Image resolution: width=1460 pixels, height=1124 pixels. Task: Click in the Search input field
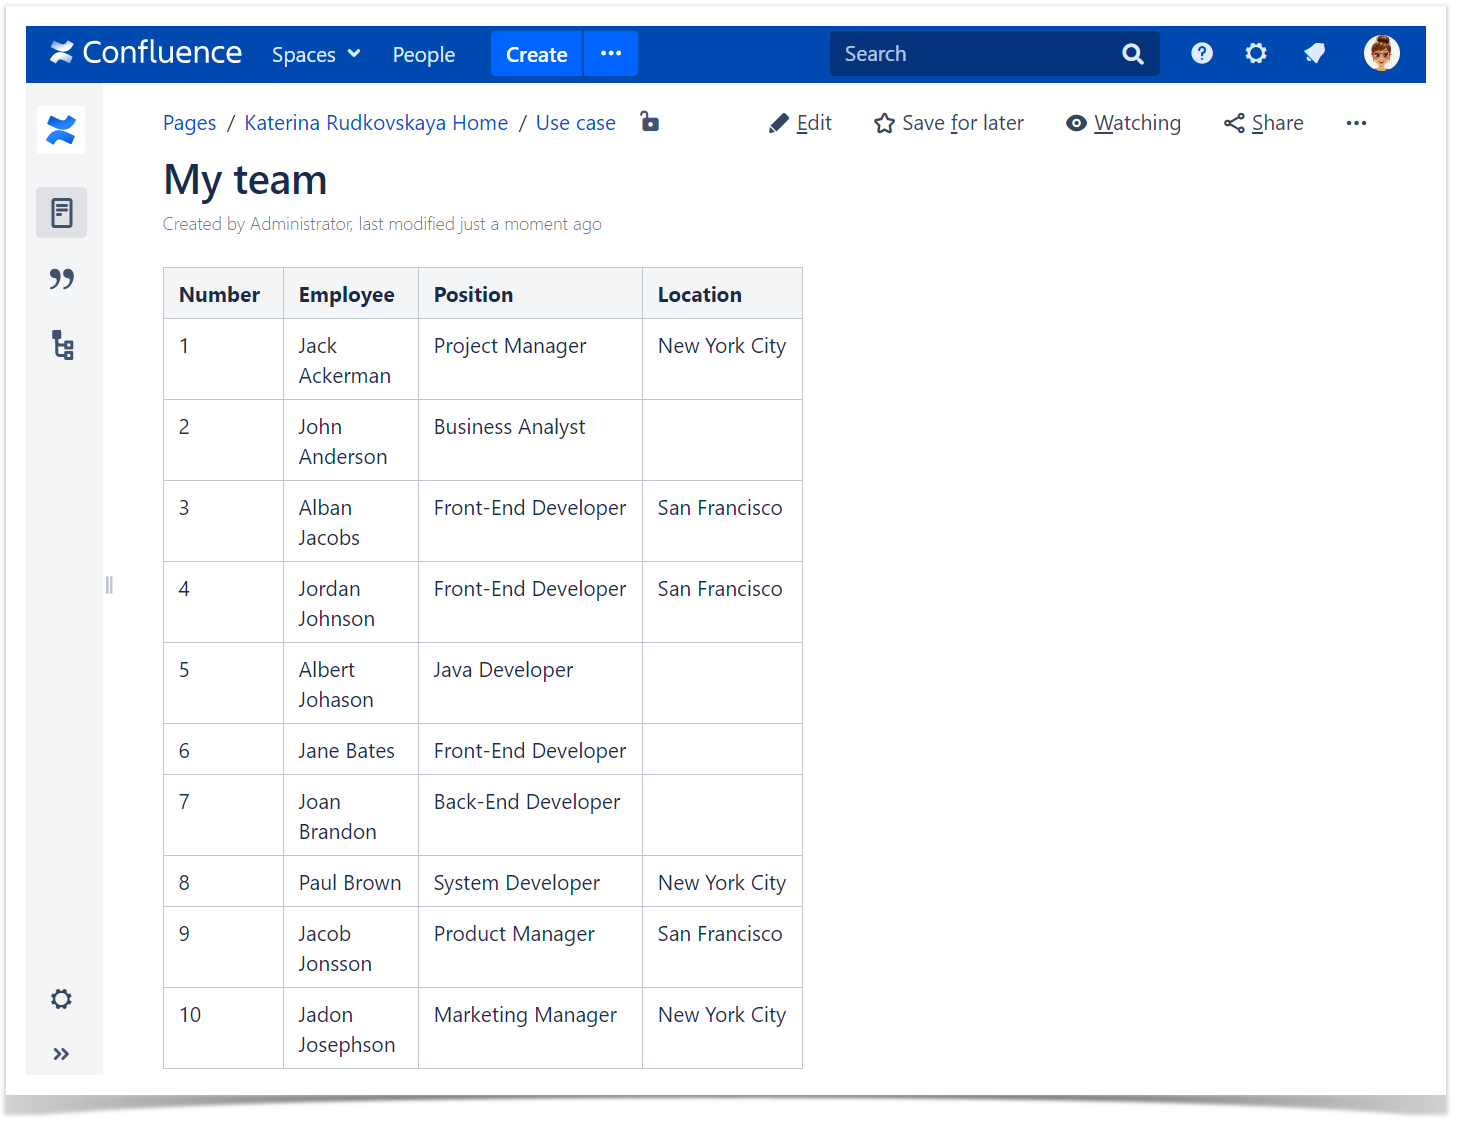(975, 54)
